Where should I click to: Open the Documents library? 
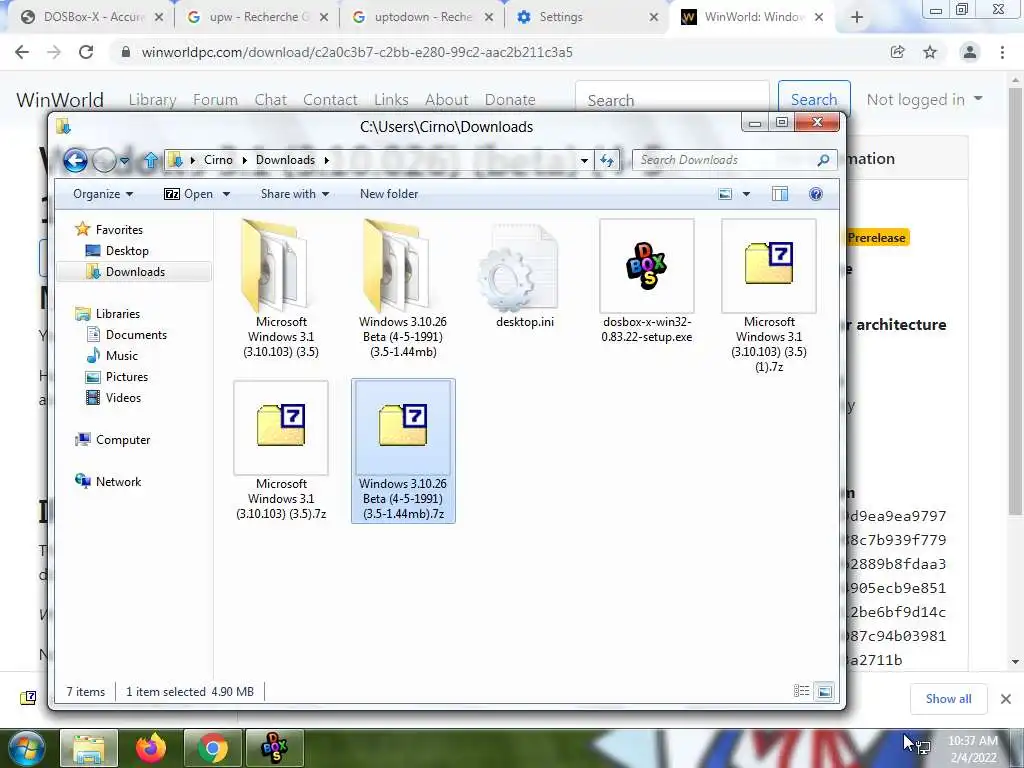136,334
